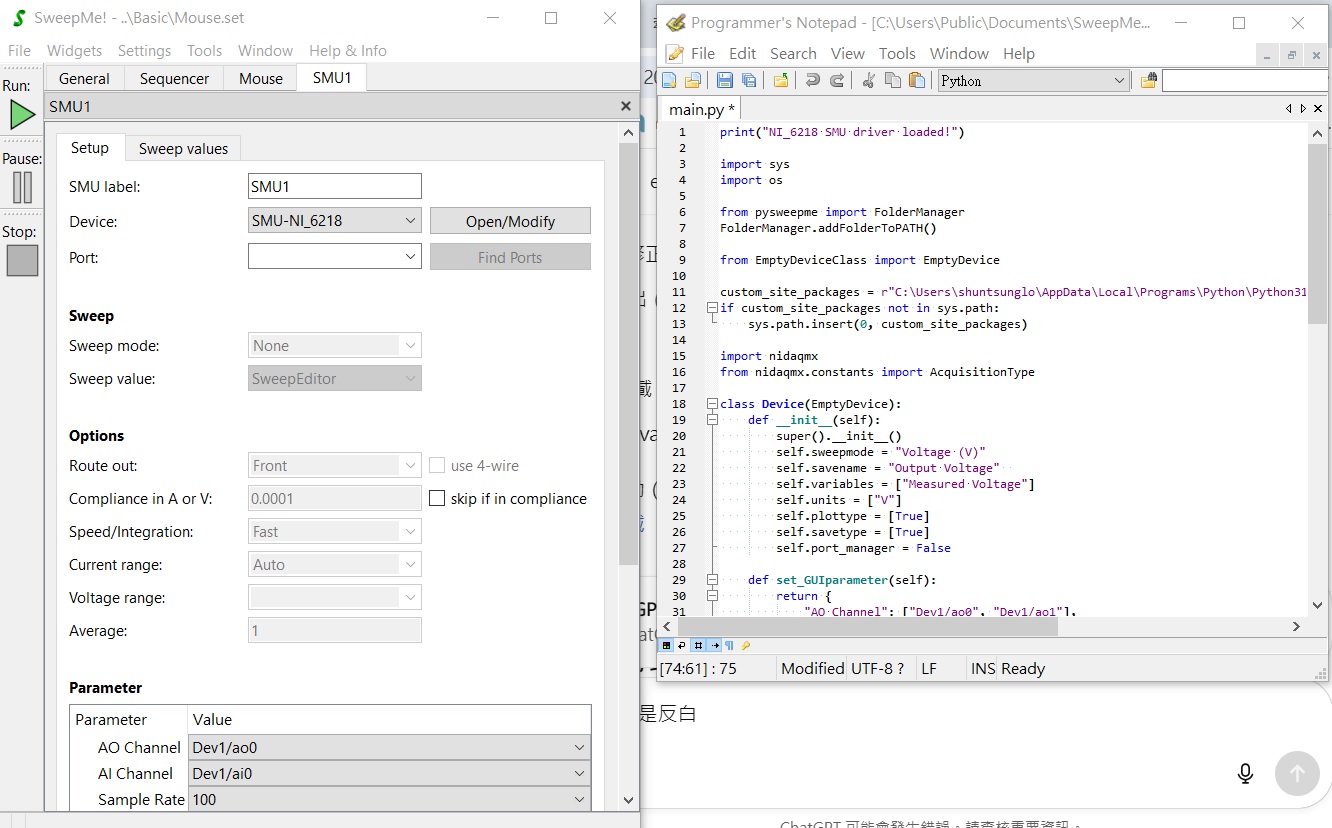Open the Device dropdown showing SMU-NI_6218

click(x=335, y=221)
